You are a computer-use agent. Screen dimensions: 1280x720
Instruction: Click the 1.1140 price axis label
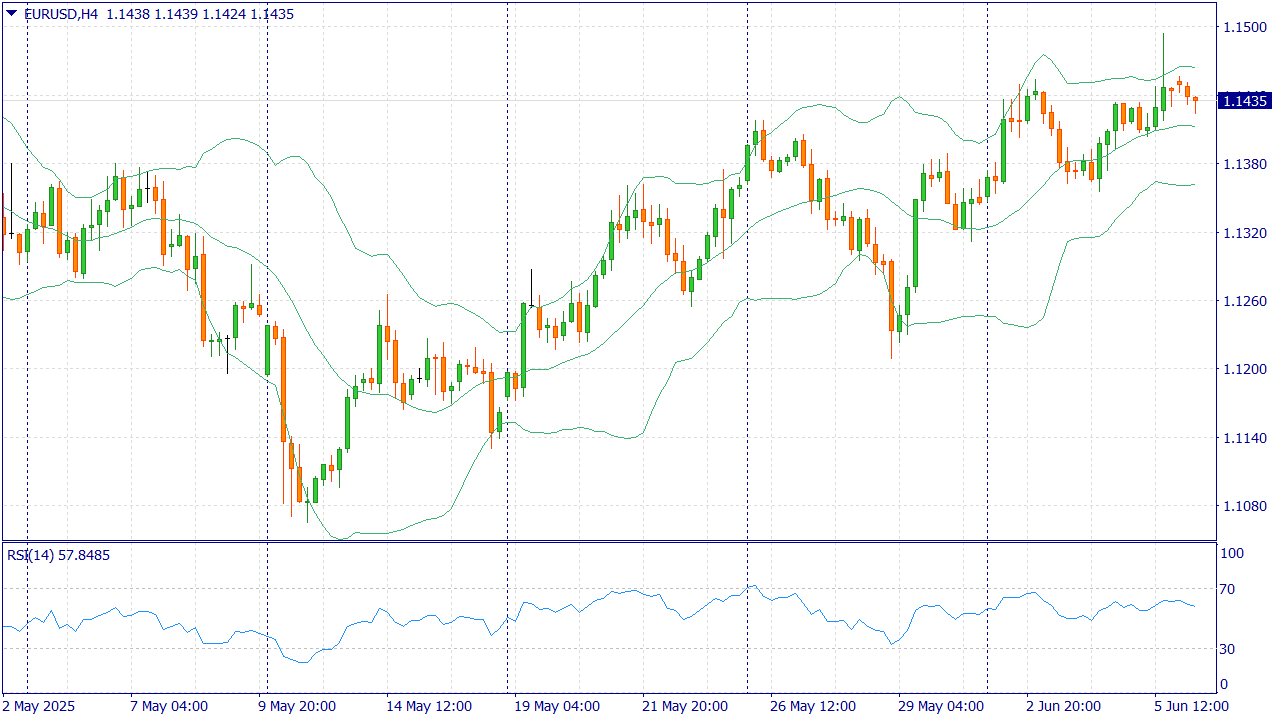point(1244,438)
